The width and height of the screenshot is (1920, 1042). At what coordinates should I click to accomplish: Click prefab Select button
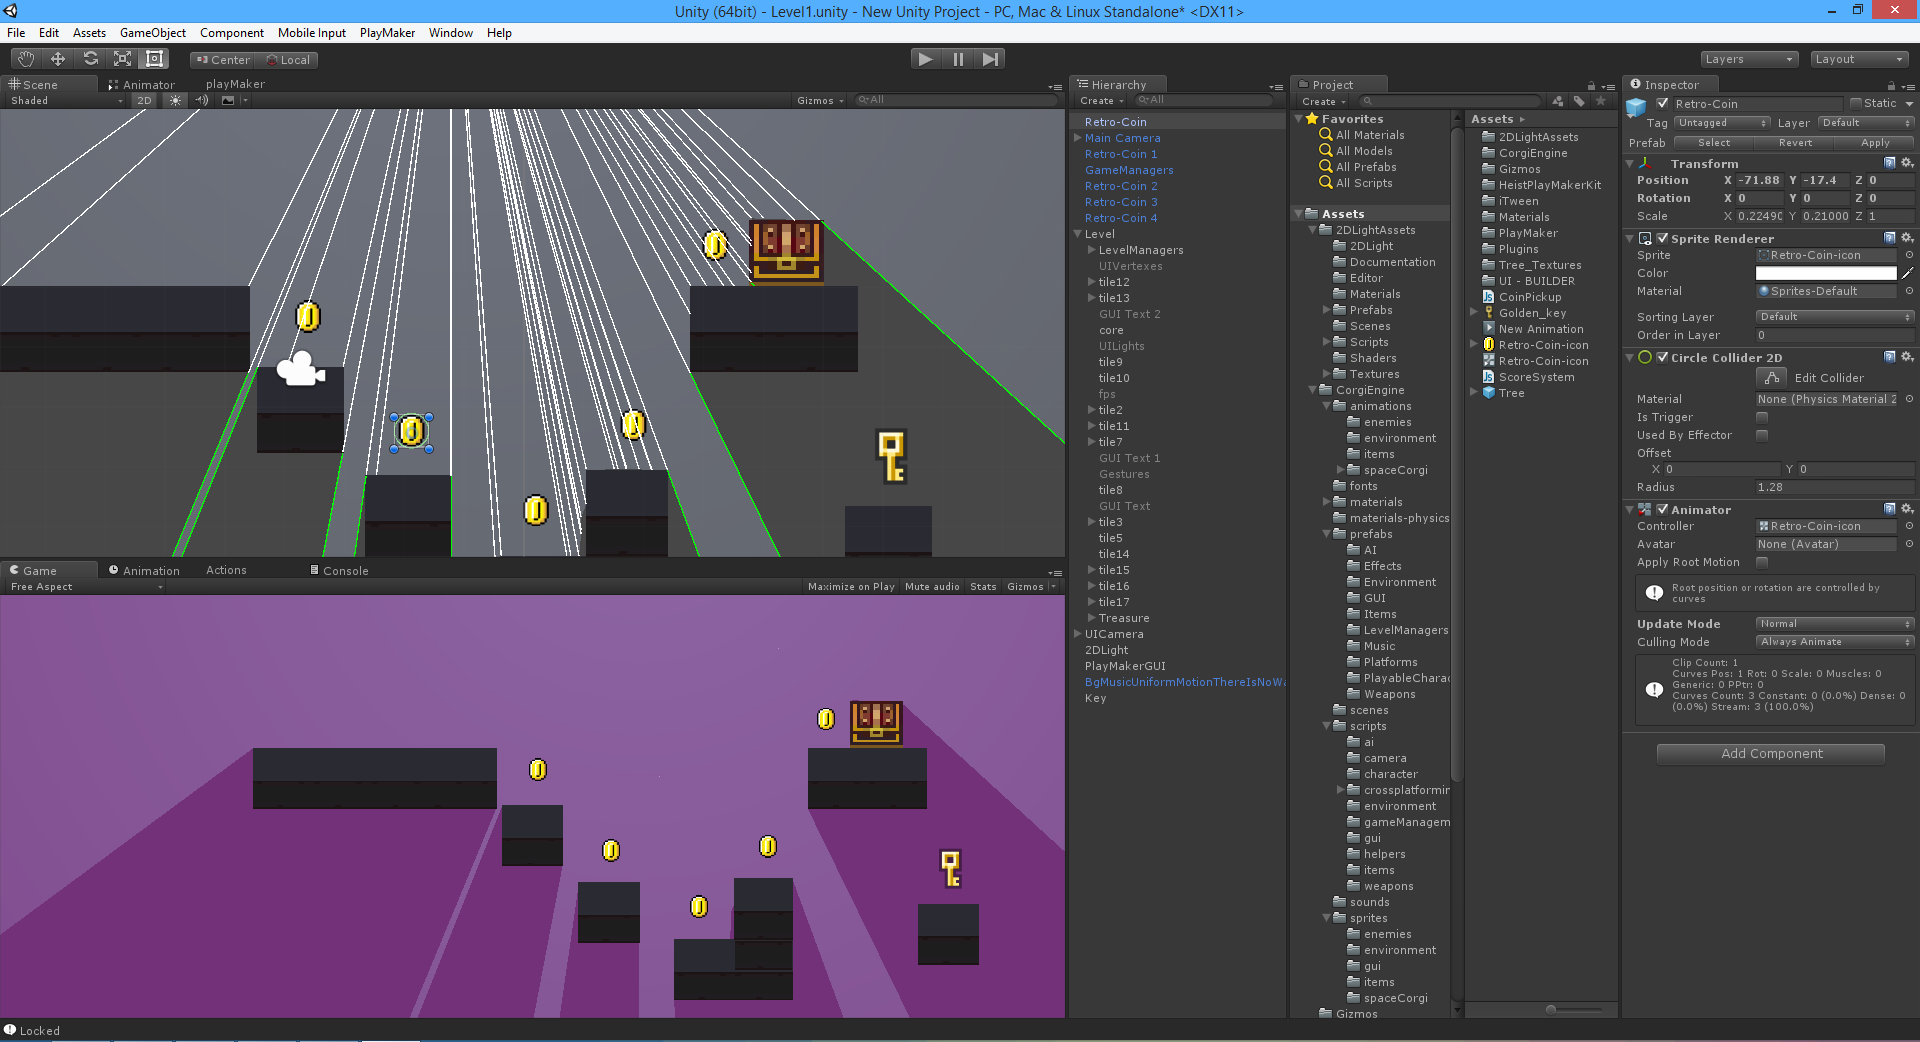pos(1713,143)
